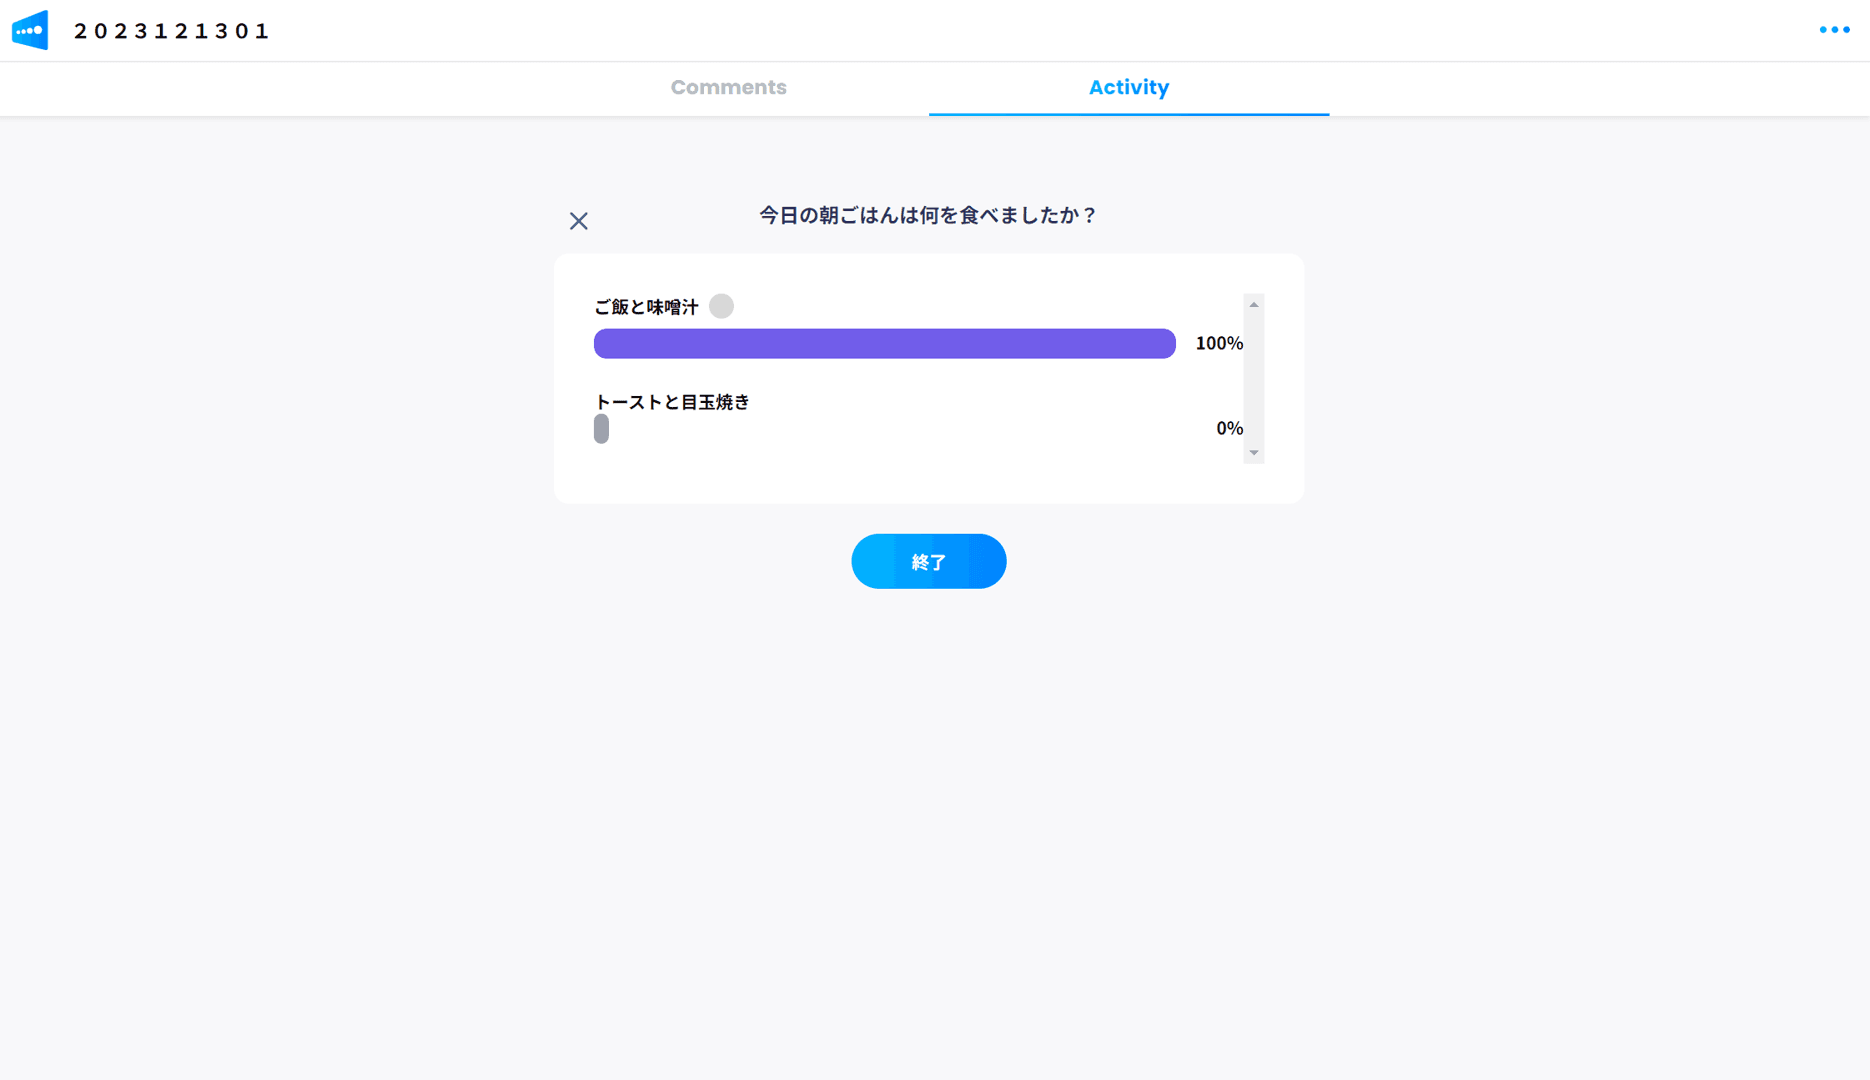Click the poll question heading text
1870x1080 pixels.
point(928,216)
